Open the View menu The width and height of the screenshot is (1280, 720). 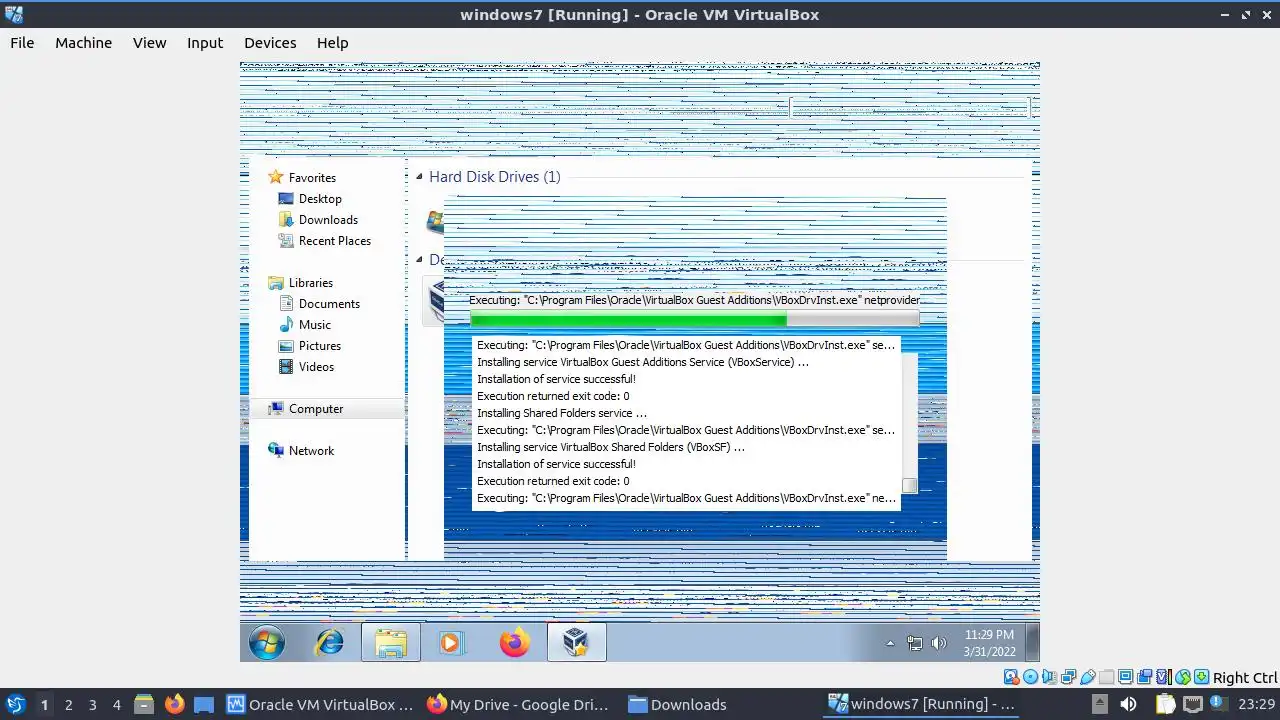pos(149,43)
